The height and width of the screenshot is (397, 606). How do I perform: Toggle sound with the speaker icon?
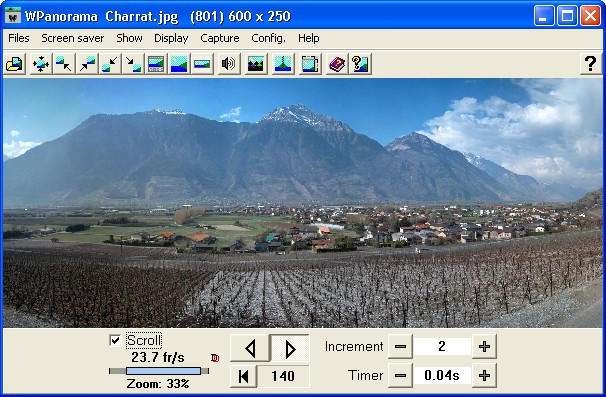coord(228,64)
